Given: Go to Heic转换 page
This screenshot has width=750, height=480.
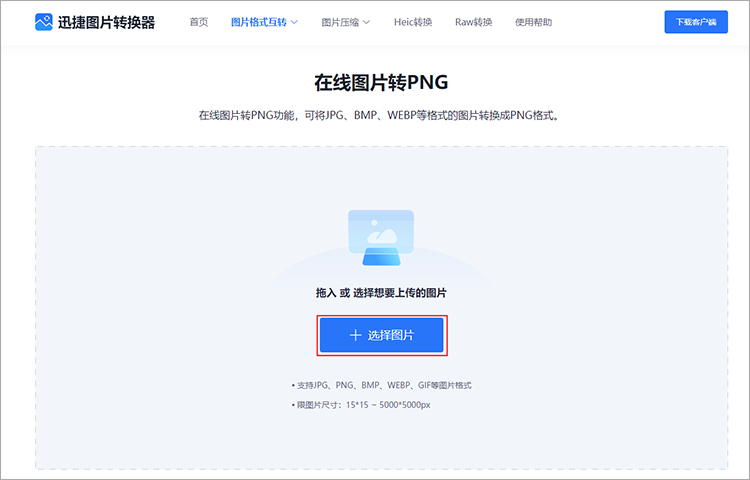Looking at the screenshot, I should (413, 22).
